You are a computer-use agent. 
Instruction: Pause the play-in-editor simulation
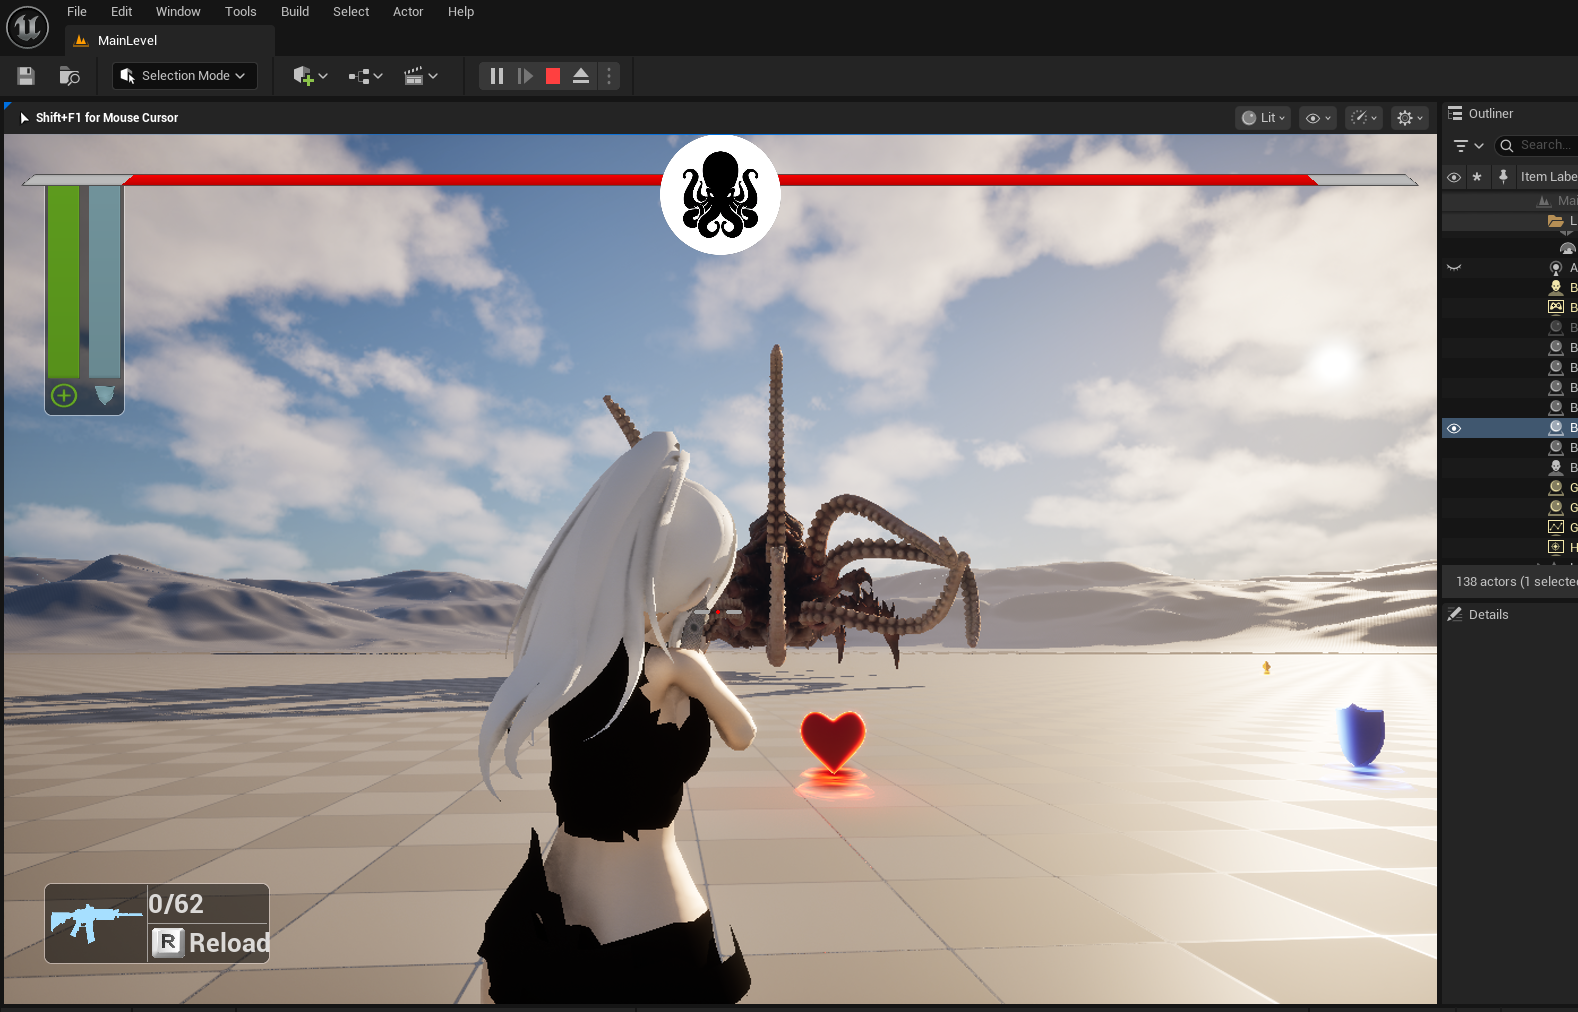[x=497, y=76]
